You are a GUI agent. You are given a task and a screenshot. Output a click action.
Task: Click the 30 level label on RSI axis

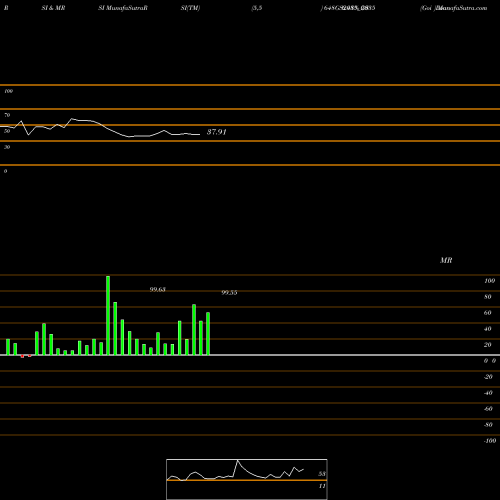pyautogui.click(x=7, y=147)
